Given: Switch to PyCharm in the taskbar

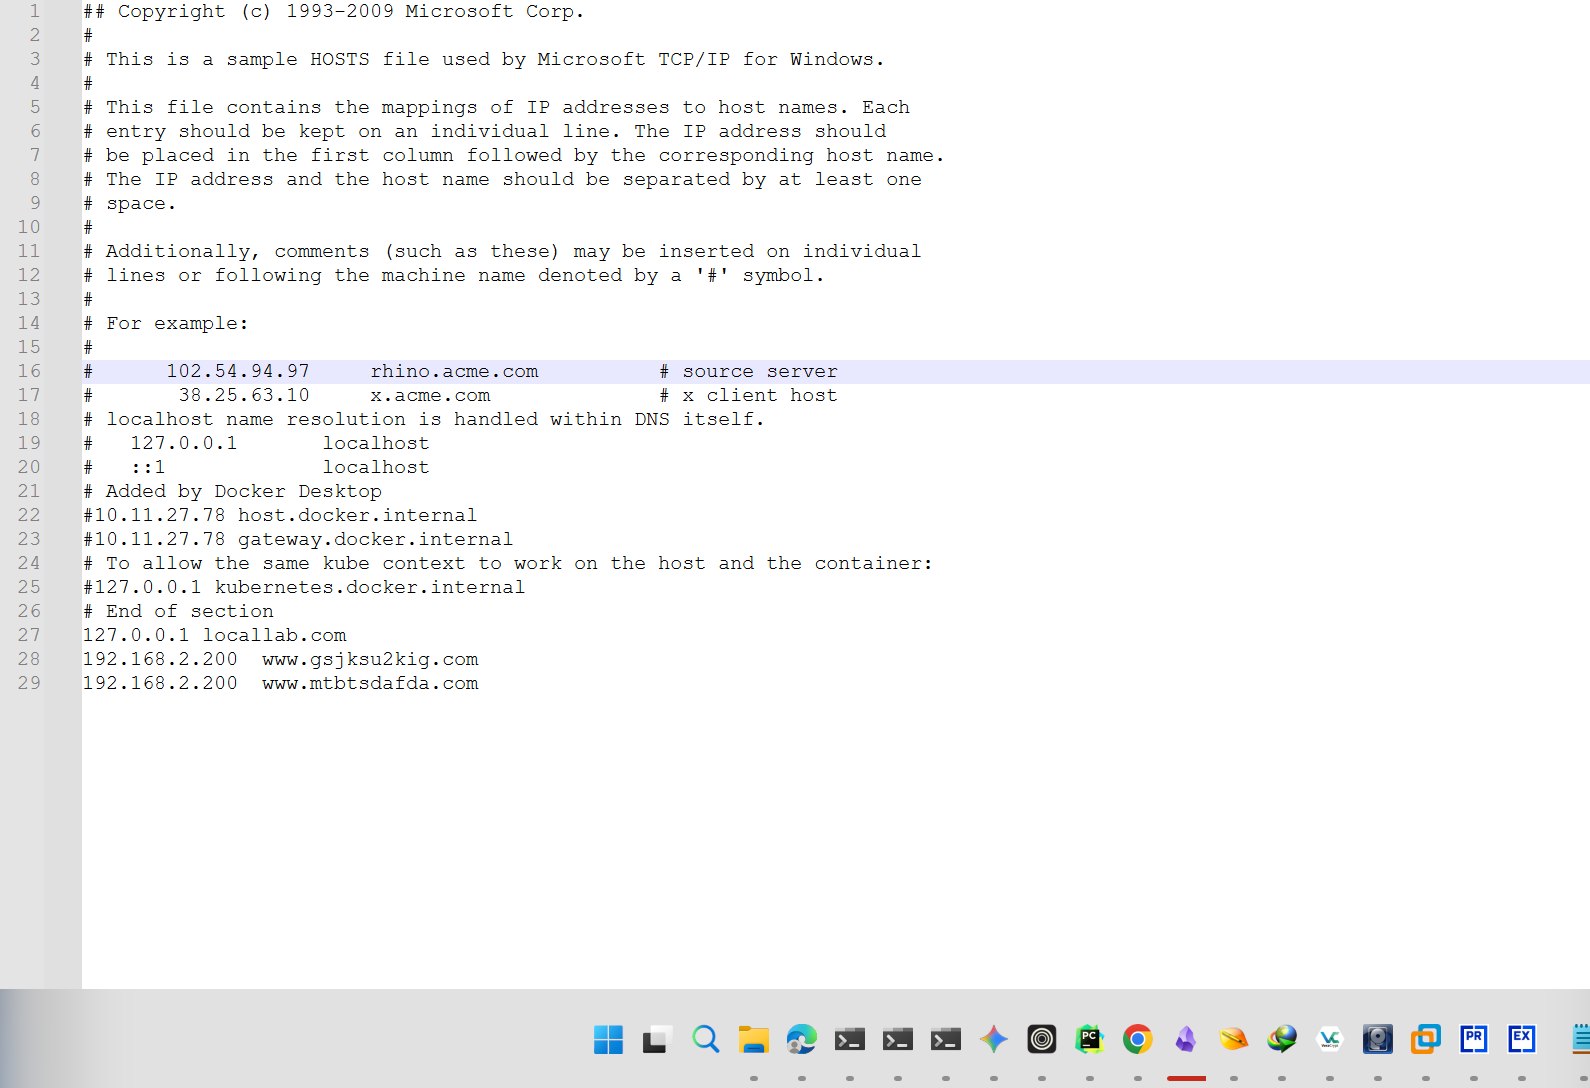Looking at the screenshot, I should point(1089,1040).
